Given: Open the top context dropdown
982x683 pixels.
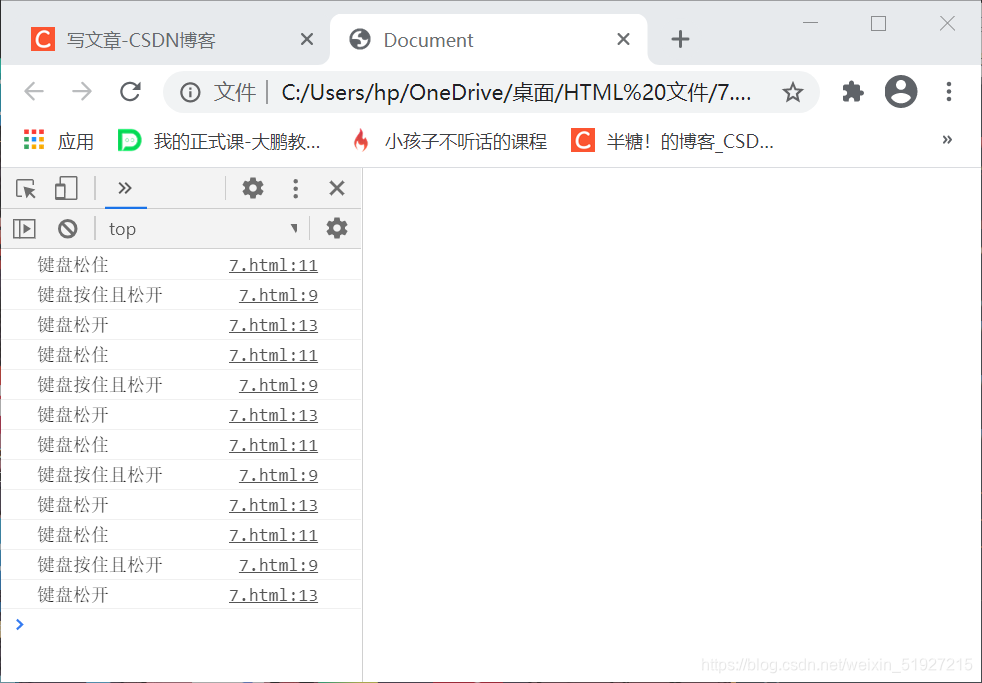Looking at the screenshot, I should pyautogui.click(x=203, y=229).
